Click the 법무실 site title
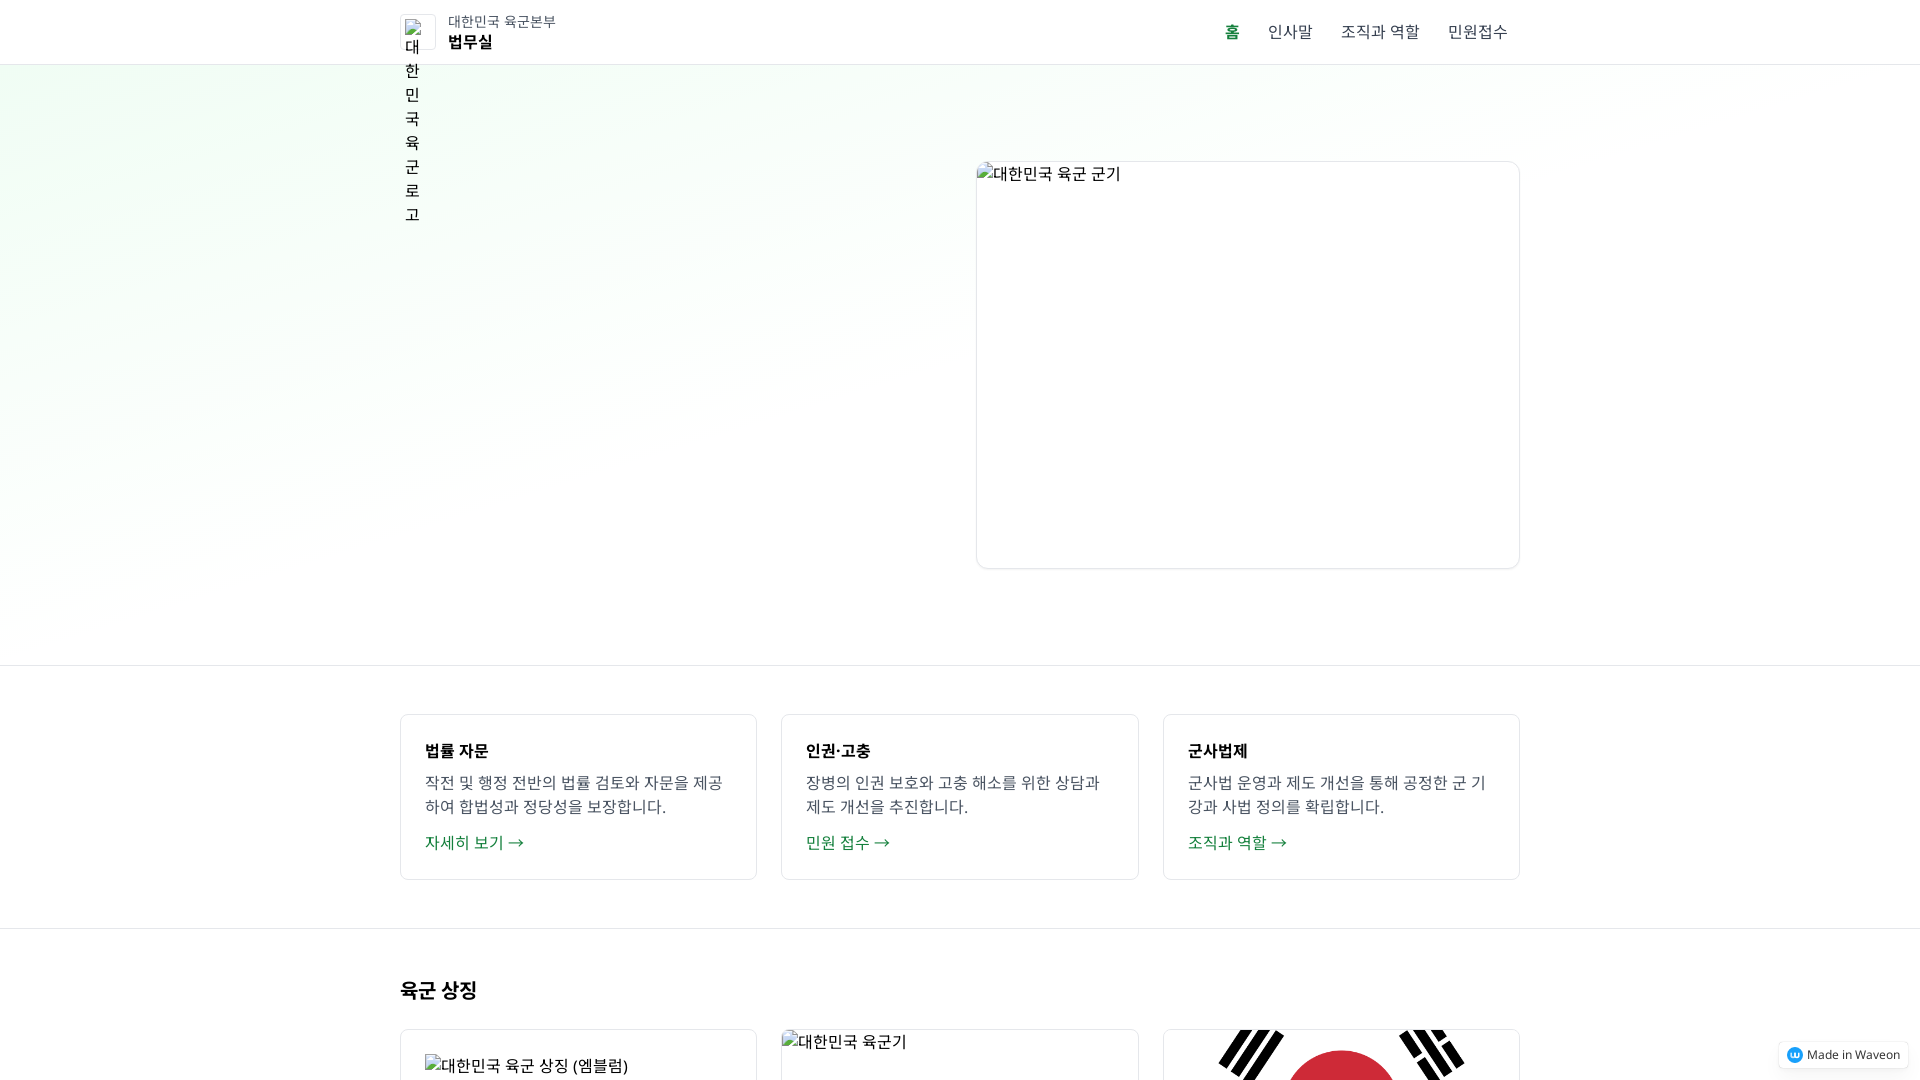The height and width of the screenshot is (1080, 1920). click(469, 42)
